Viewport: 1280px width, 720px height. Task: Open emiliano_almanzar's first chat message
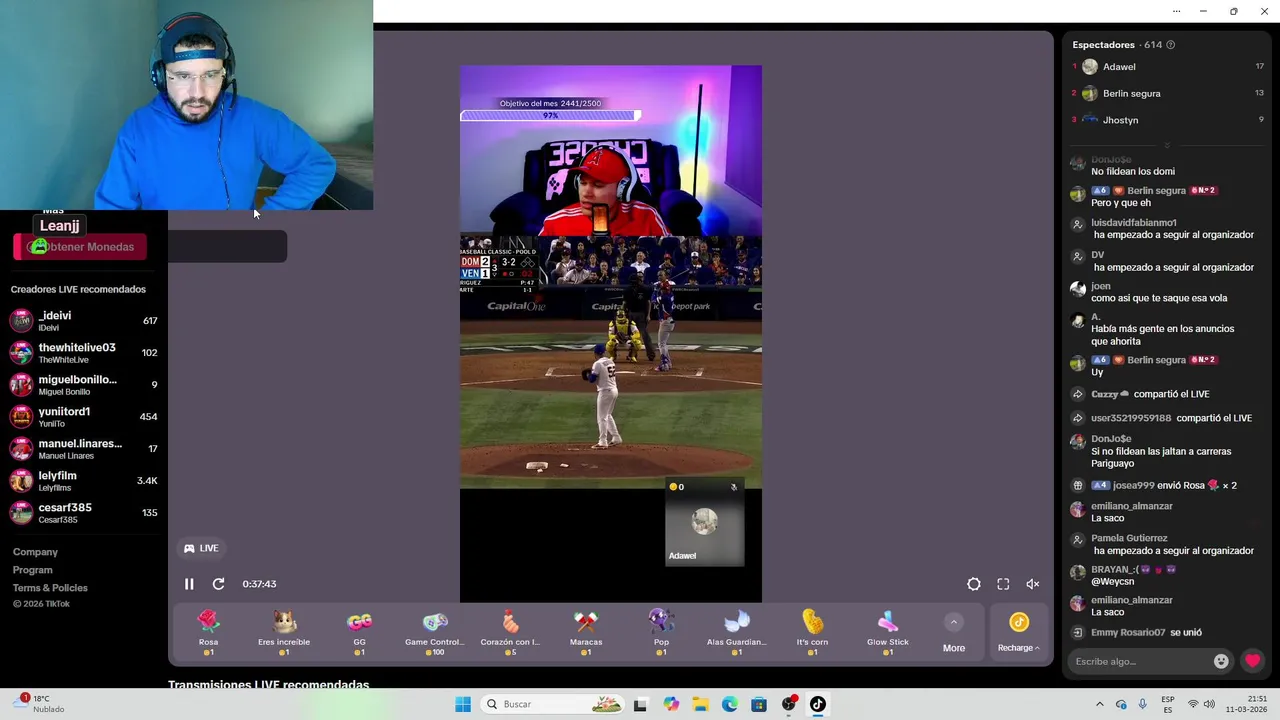[1132, 512]
